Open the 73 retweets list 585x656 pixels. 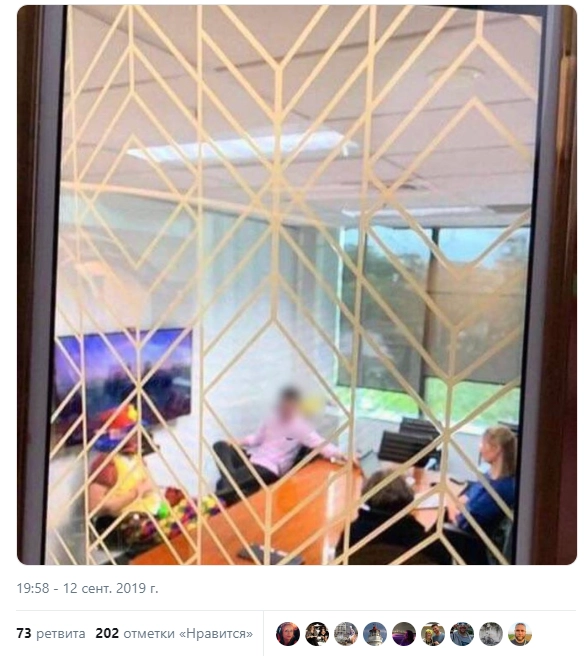pyautogui.click(x=51, y=633)
